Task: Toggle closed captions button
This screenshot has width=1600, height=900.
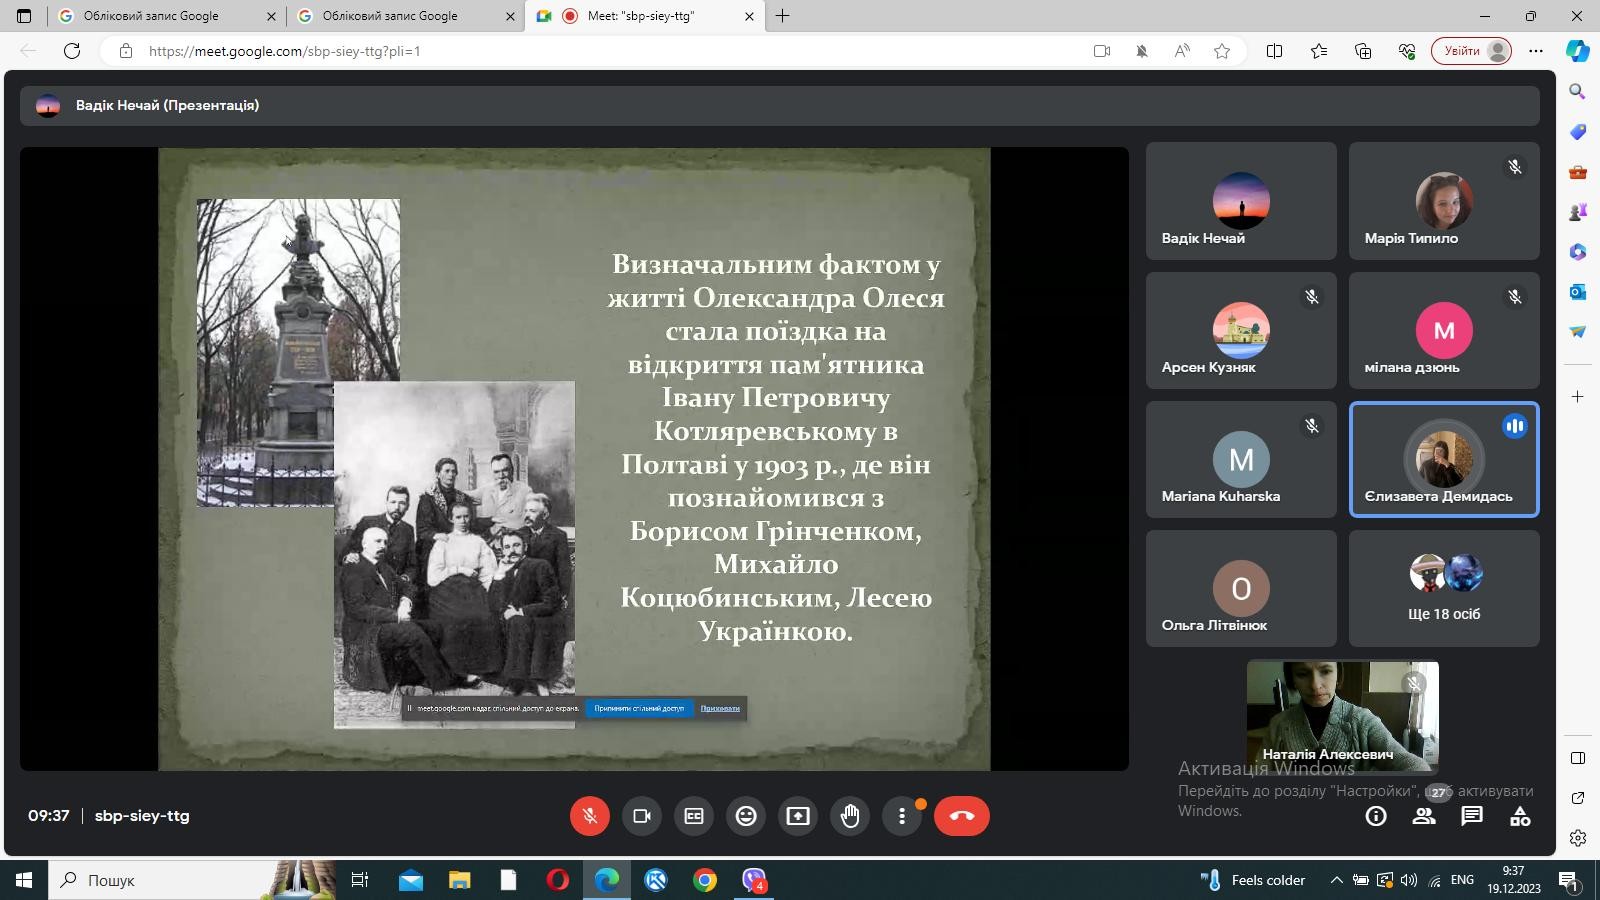Action: click(x=694, y=816)
